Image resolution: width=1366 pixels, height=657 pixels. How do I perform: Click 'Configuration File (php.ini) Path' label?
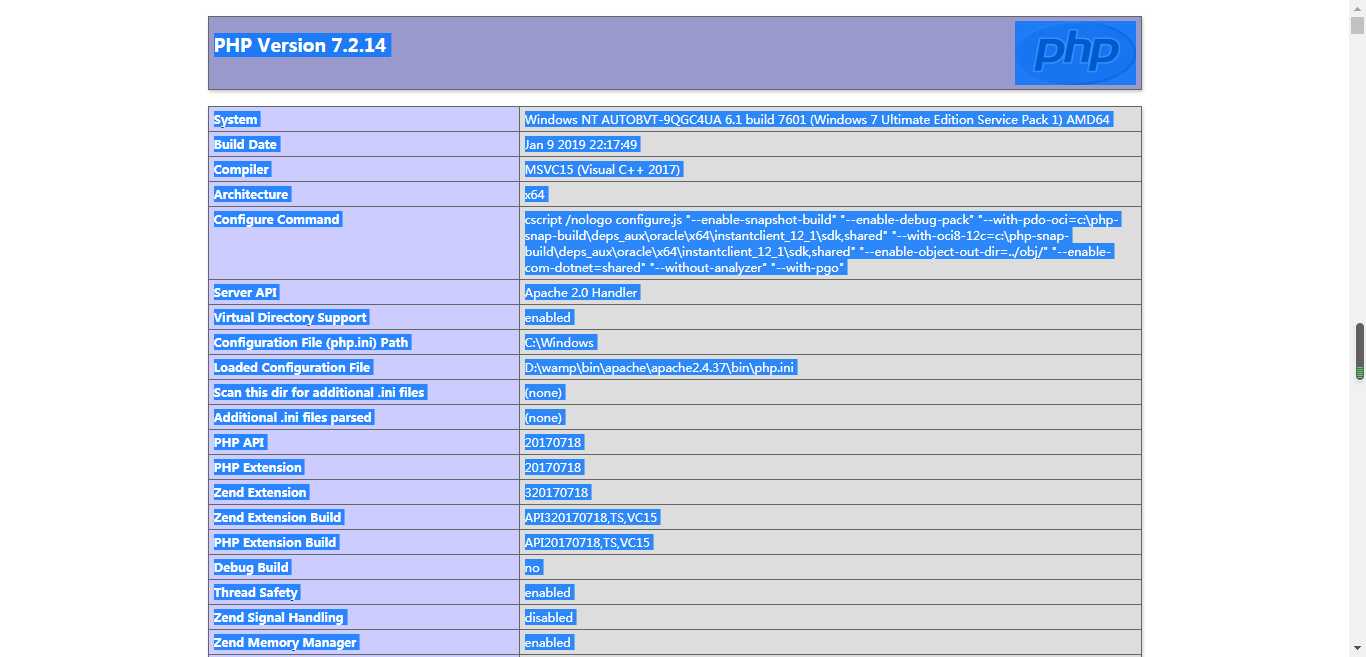[x=312, y=342]
